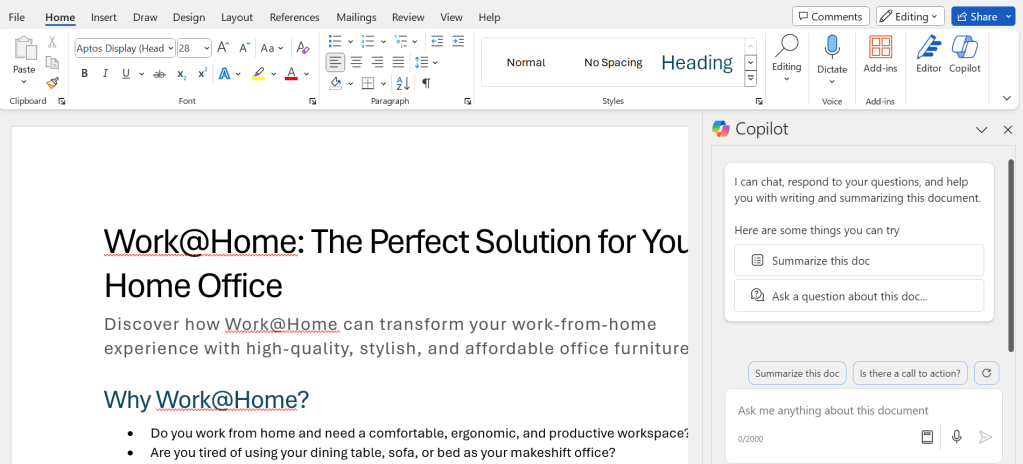
Task: Open Copilot pane options chevron
Action: (981, 130)
